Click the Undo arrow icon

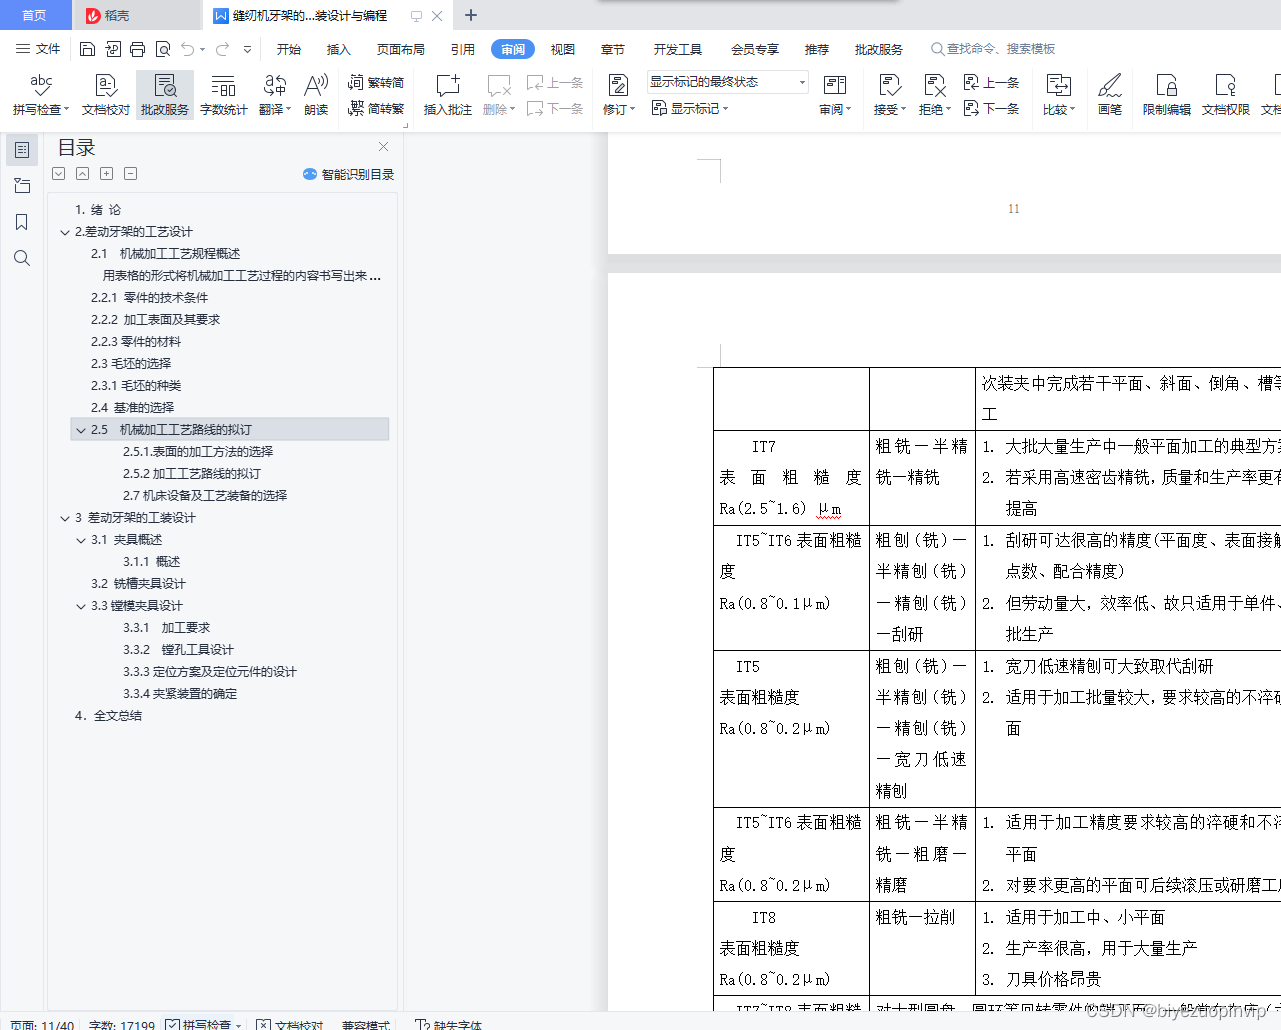[x=187, y=49]
